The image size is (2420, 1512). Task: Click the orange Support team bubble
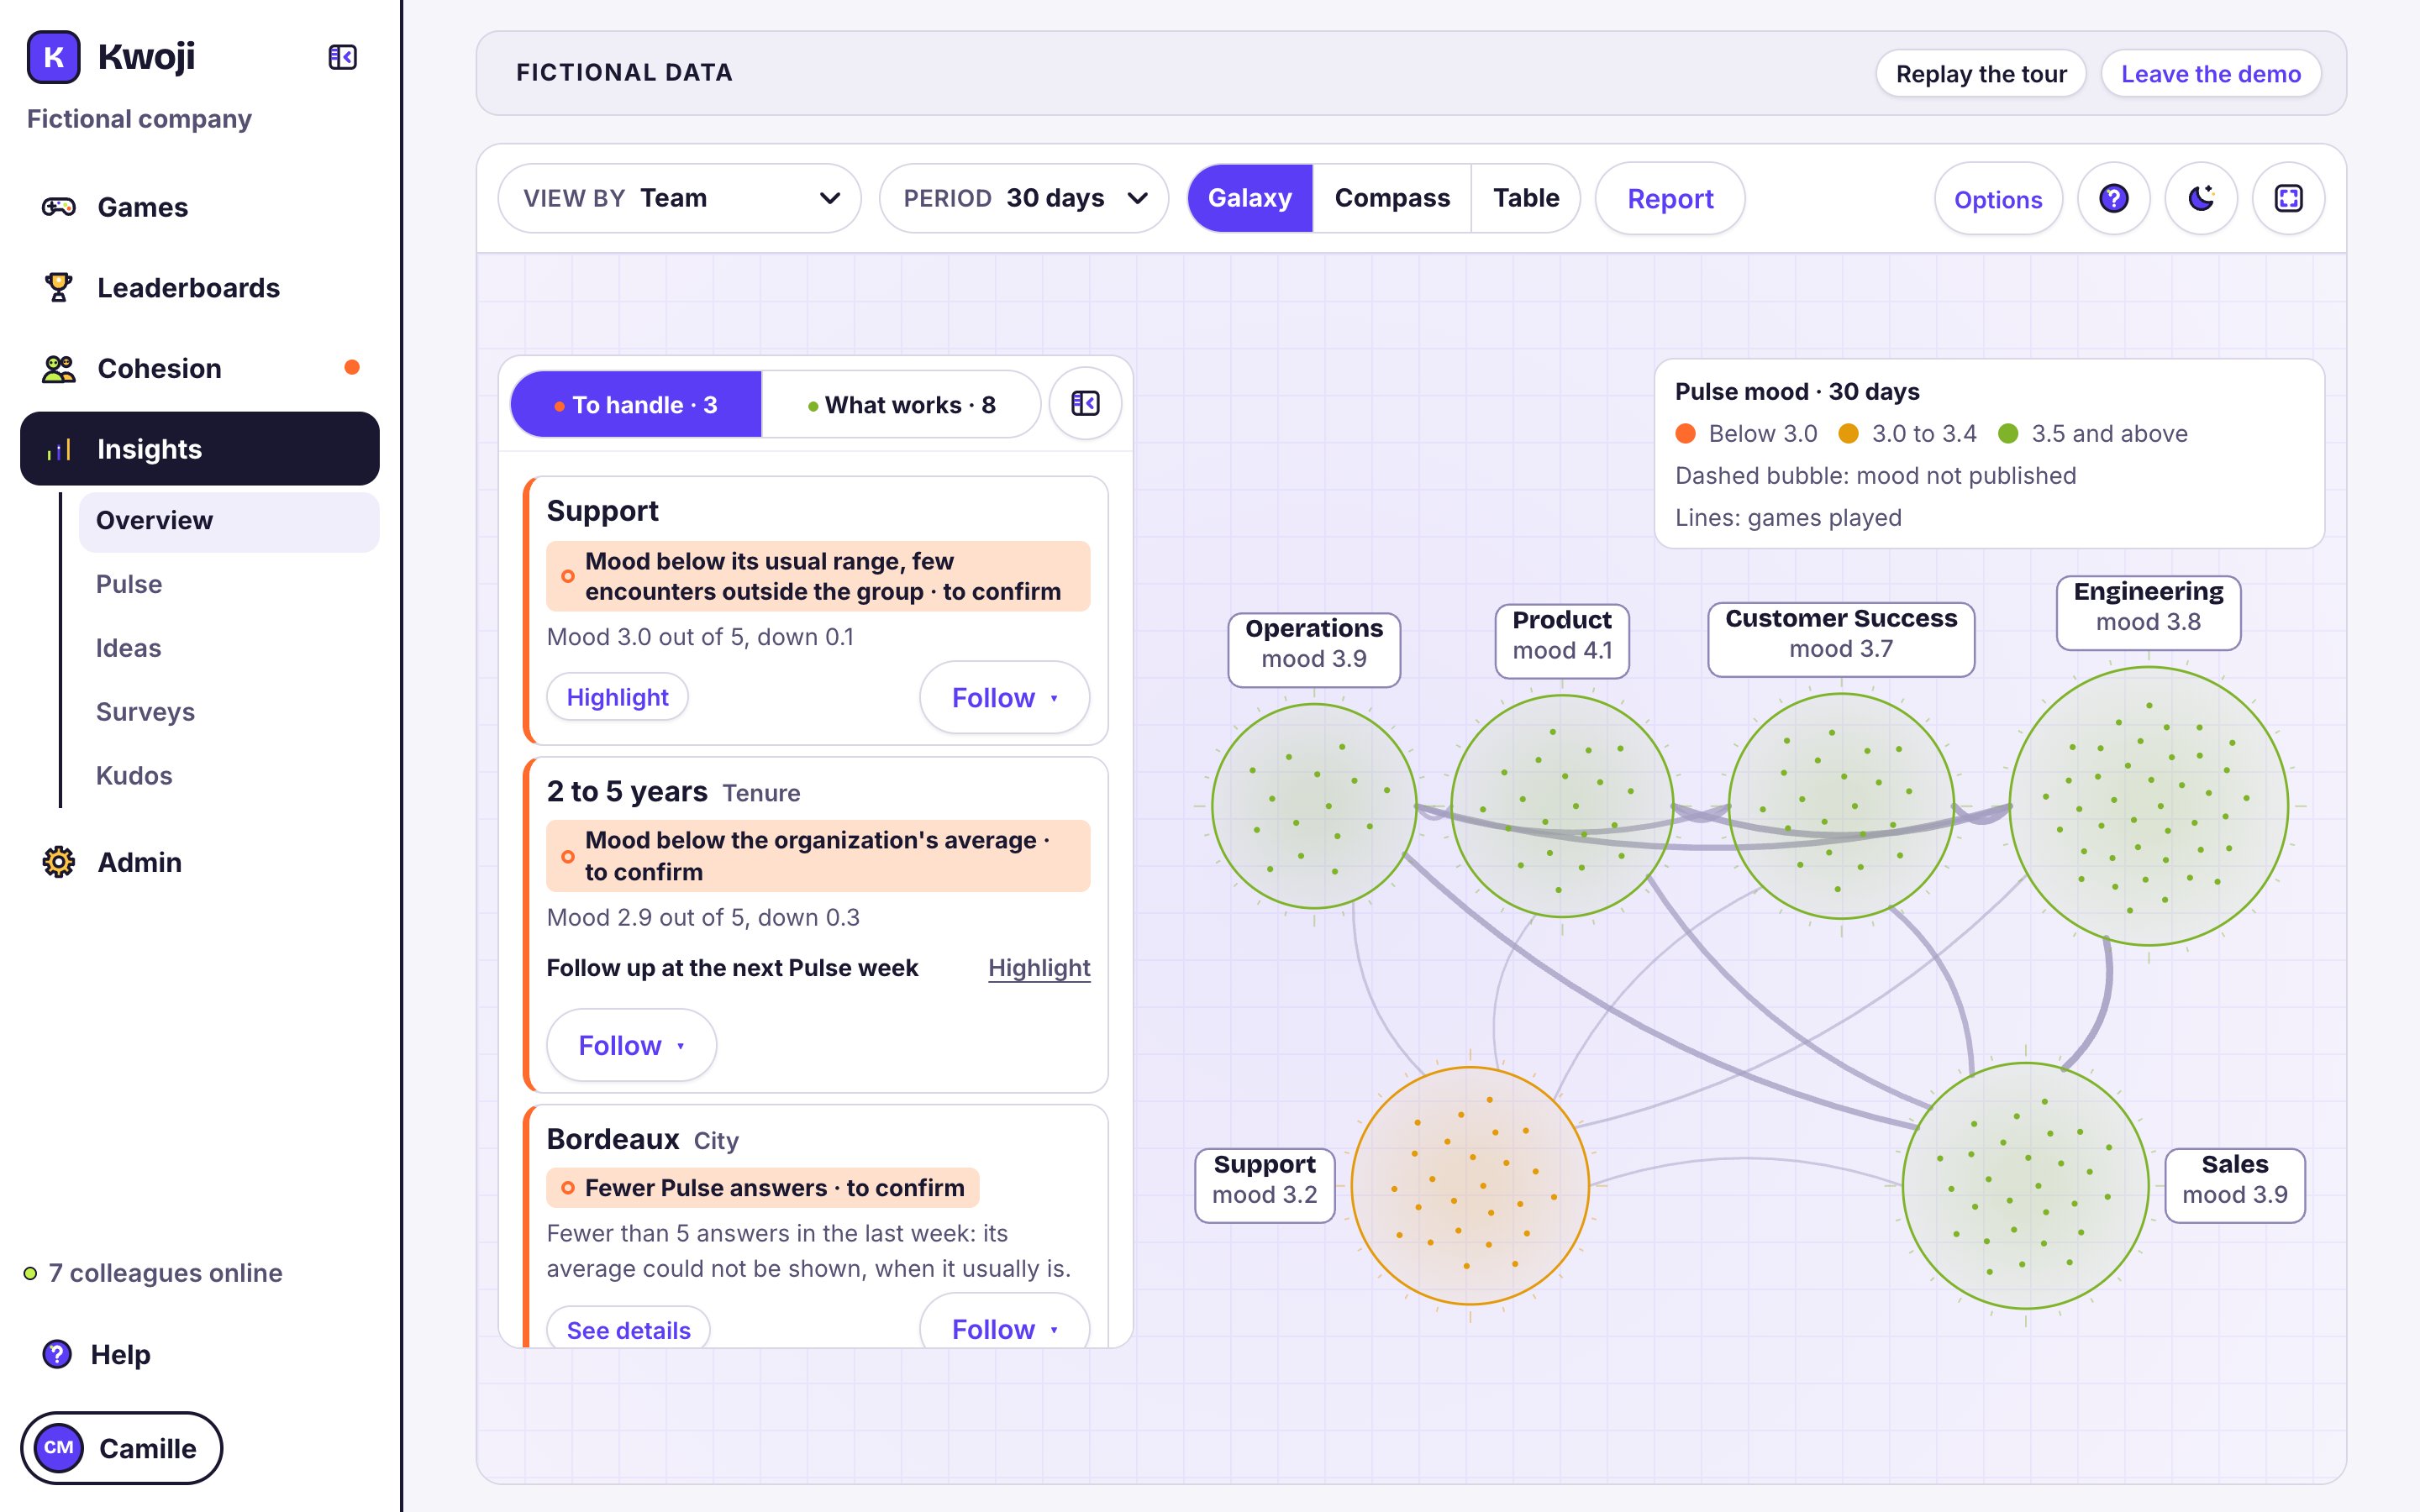(x=1469, y=1185)
